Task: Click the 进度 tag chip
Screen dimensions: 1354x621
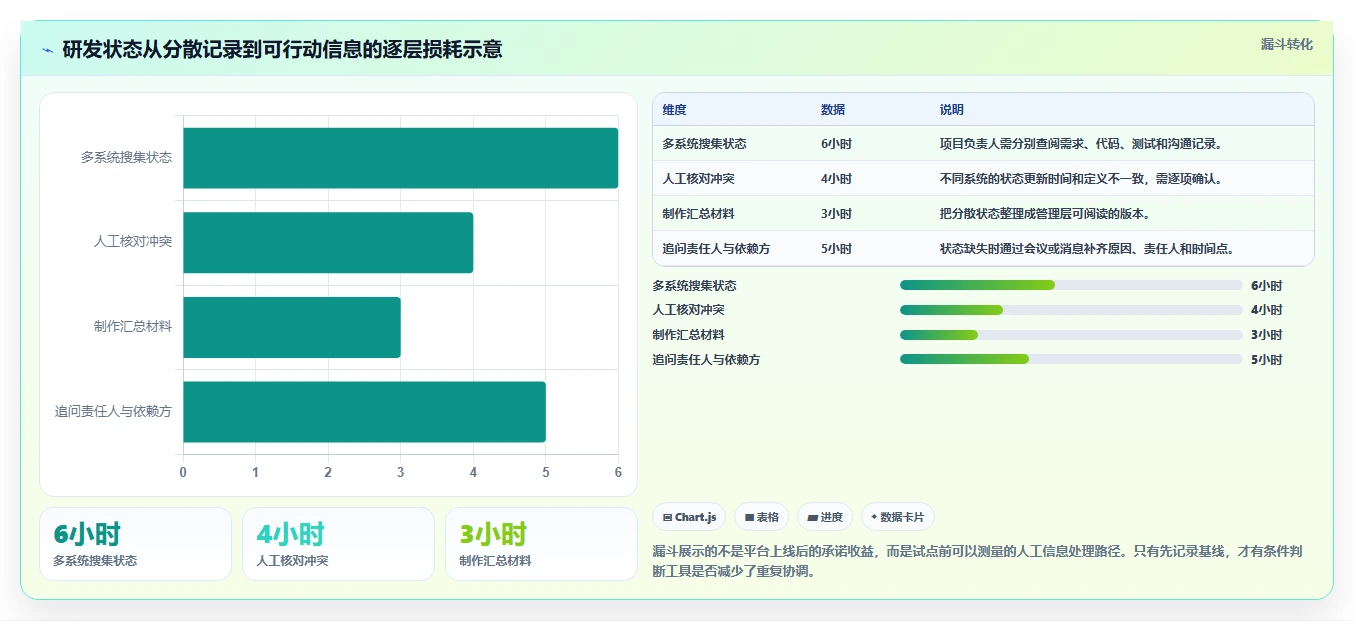Action: click(825, 517)
